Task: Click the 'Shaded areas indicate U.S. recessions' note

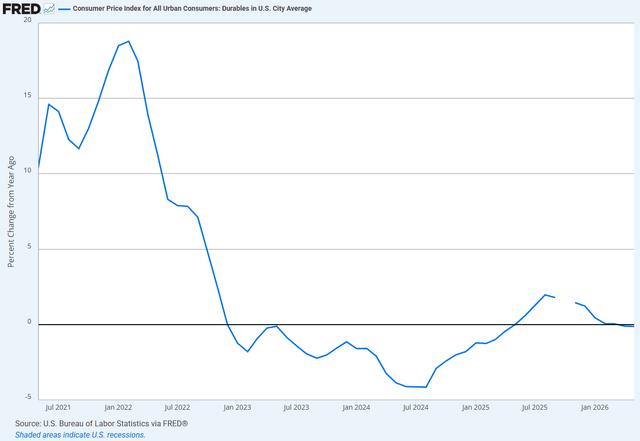Action: point(80,435)
